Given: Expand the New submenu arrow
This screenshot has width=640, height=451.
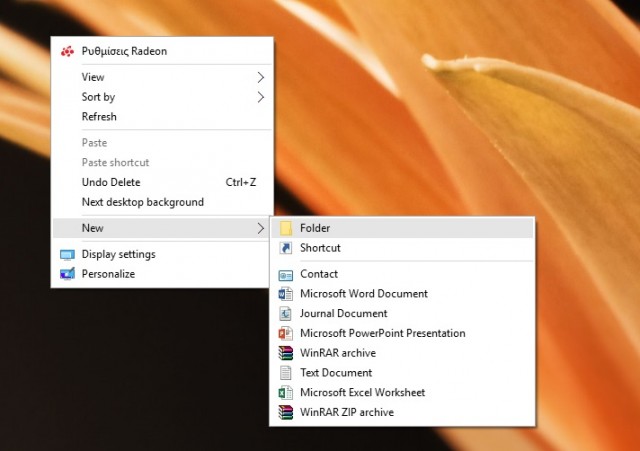Looking at the screenshot, I should click(x=261, y=228).
